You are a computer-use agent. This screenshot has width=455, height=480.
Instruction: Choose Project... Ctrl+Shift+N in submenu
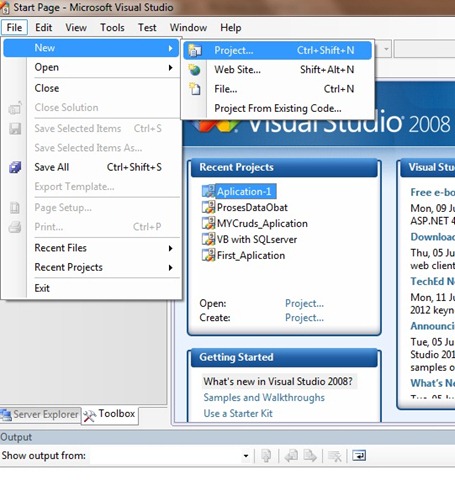click(x=277, y=50)
